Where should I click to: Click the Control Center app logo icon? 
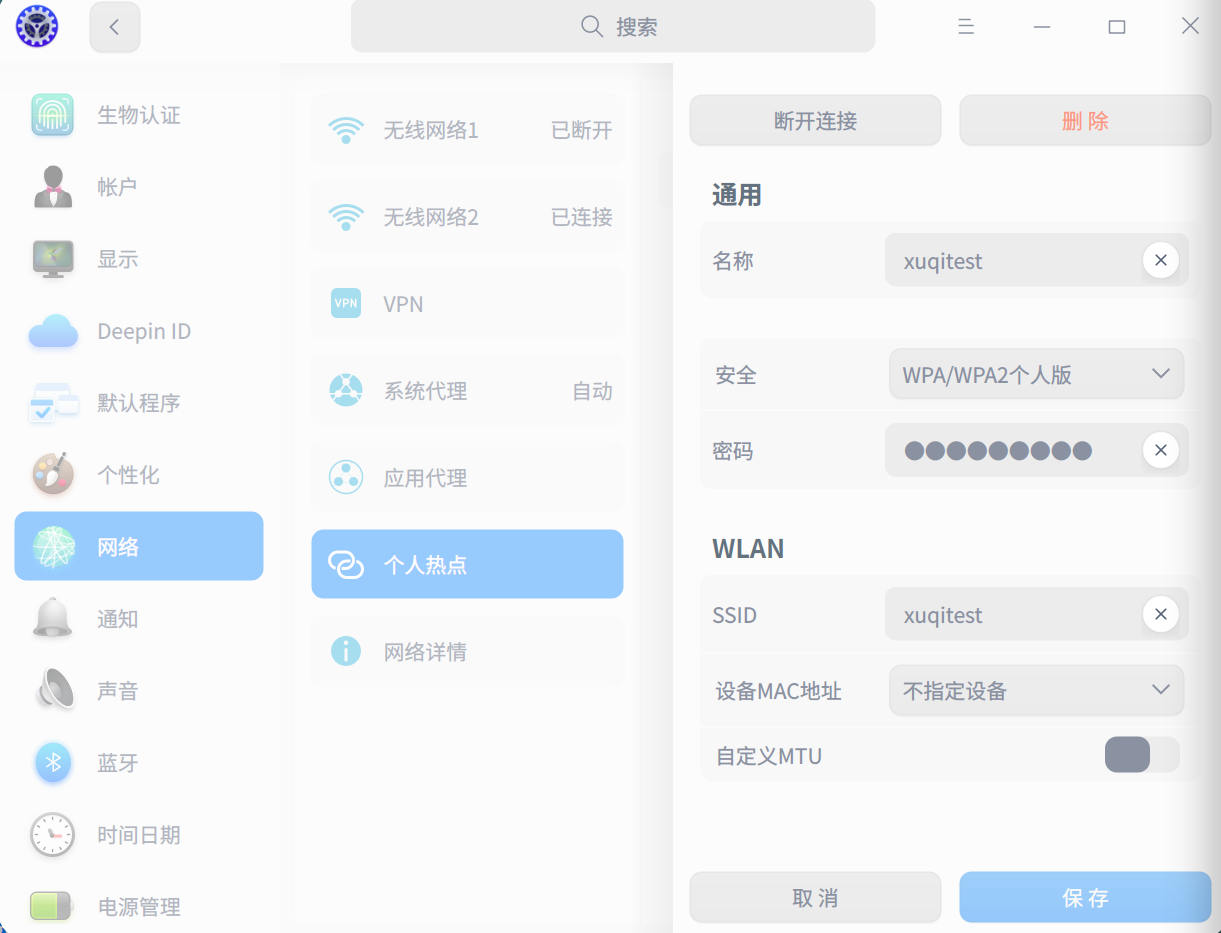pos(37,27)
